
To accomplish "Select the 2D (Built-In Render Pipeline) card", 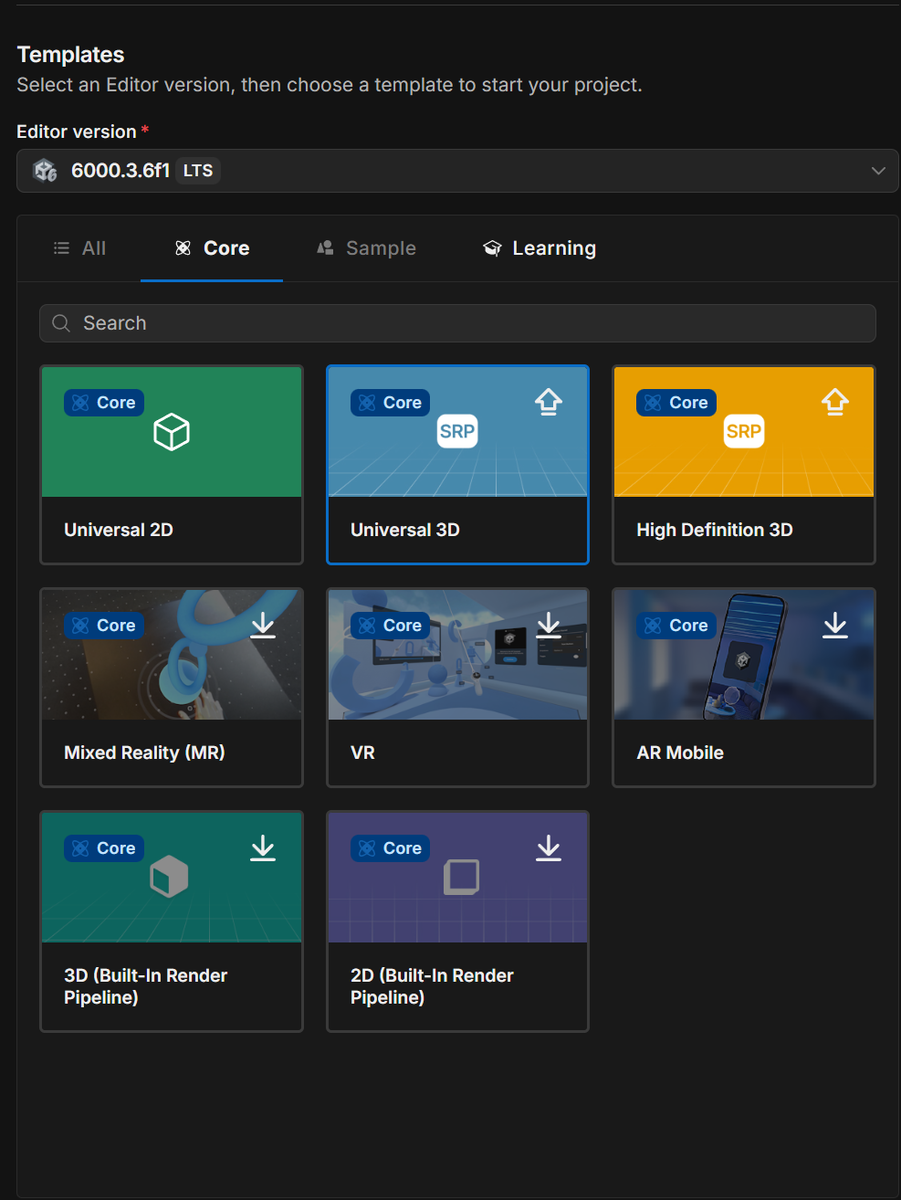I will [458, 921].
